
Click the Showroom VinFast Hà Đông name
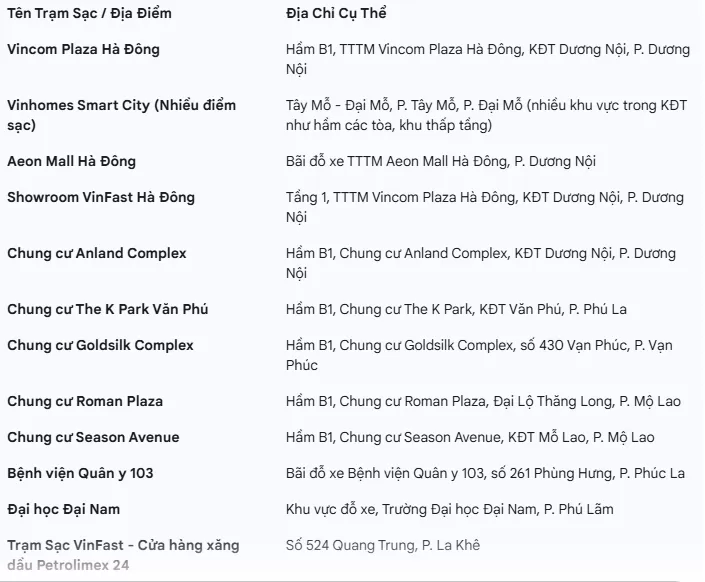pos(101,197)
